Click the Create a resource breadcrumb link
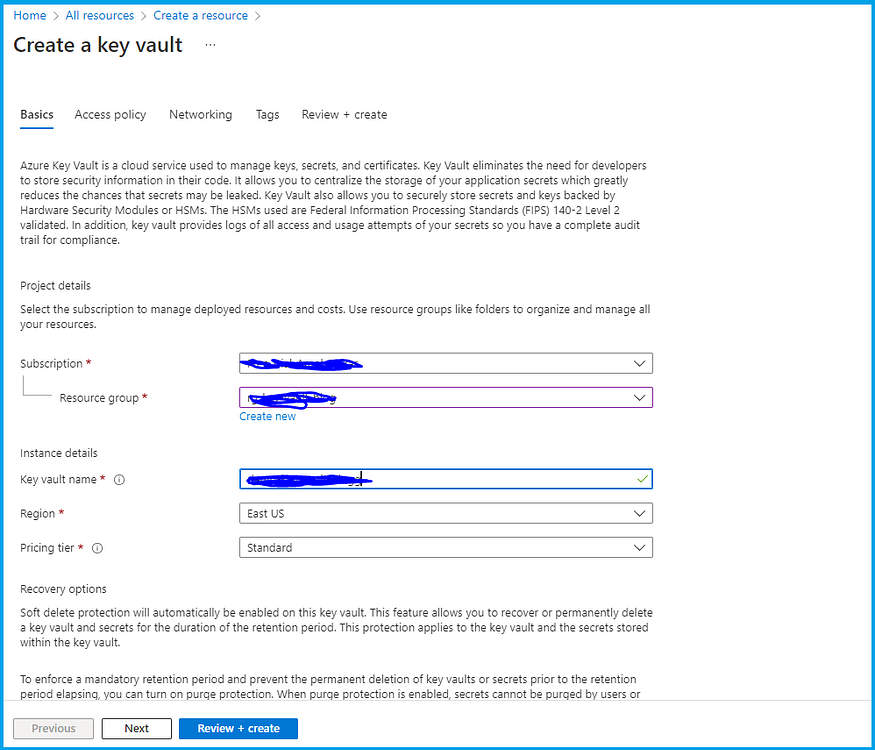The height and width of the screenshot is (750, 875). (201, 16)
